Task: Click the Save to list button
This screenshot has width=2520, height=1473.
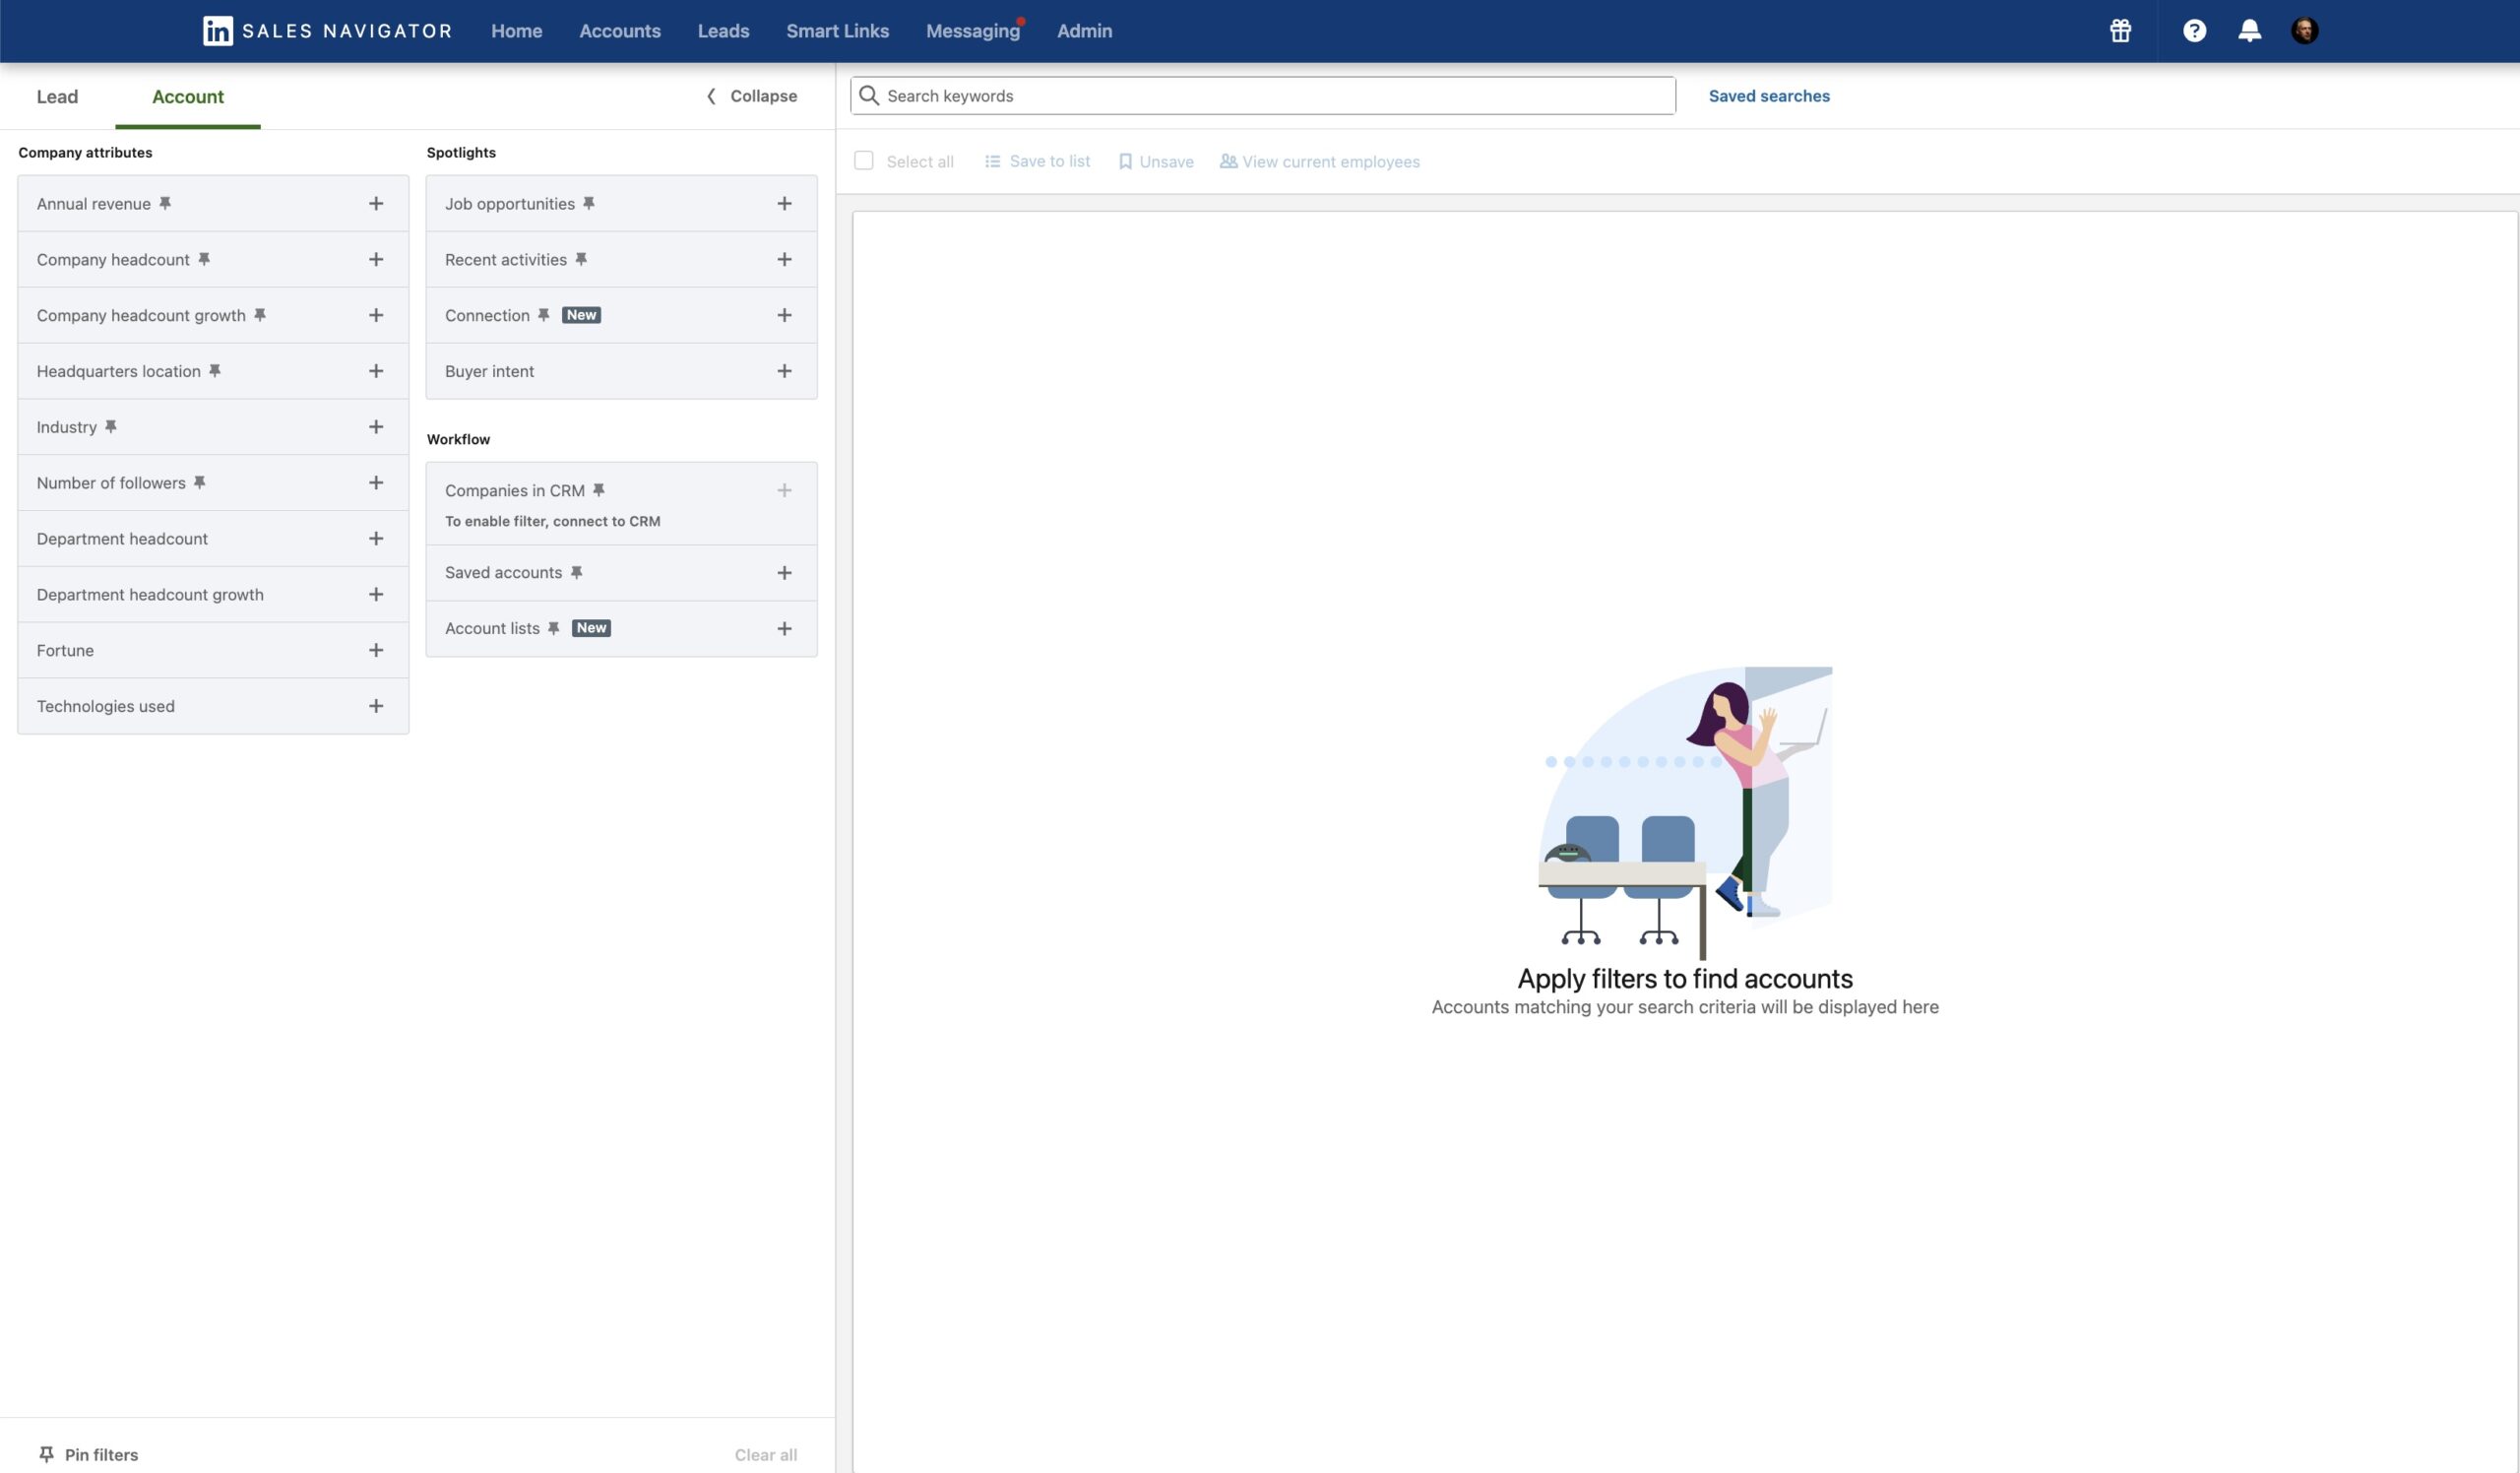Action: pos(1037,161)
